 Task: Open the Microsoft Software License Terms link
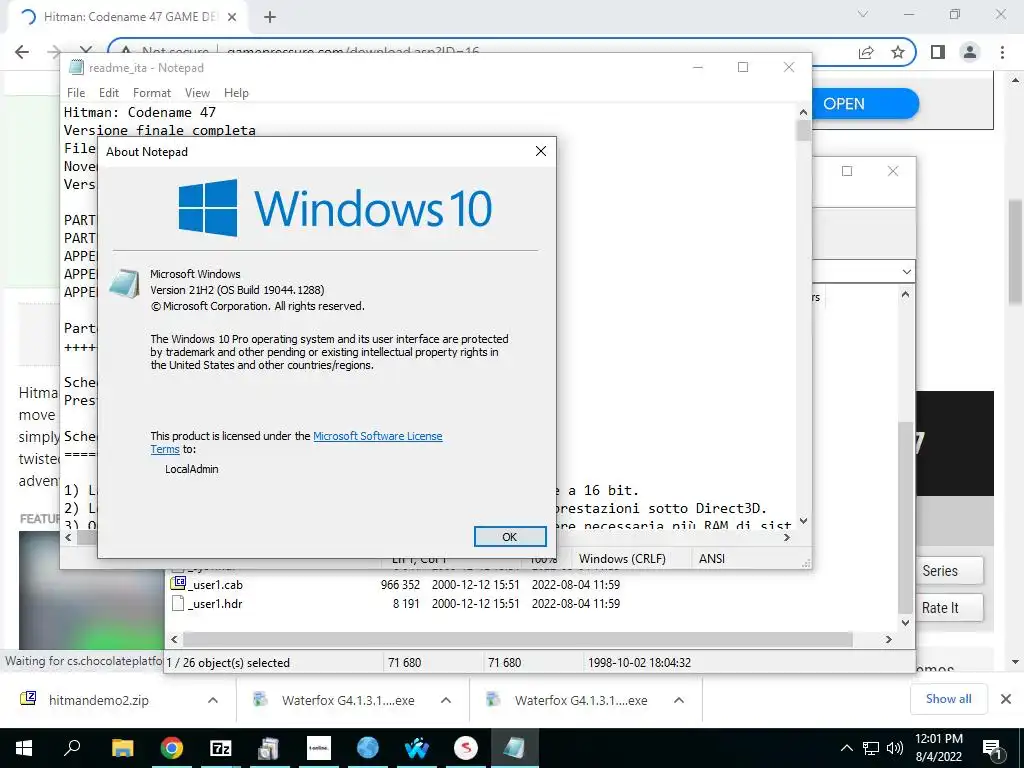(x=377, y=436)
